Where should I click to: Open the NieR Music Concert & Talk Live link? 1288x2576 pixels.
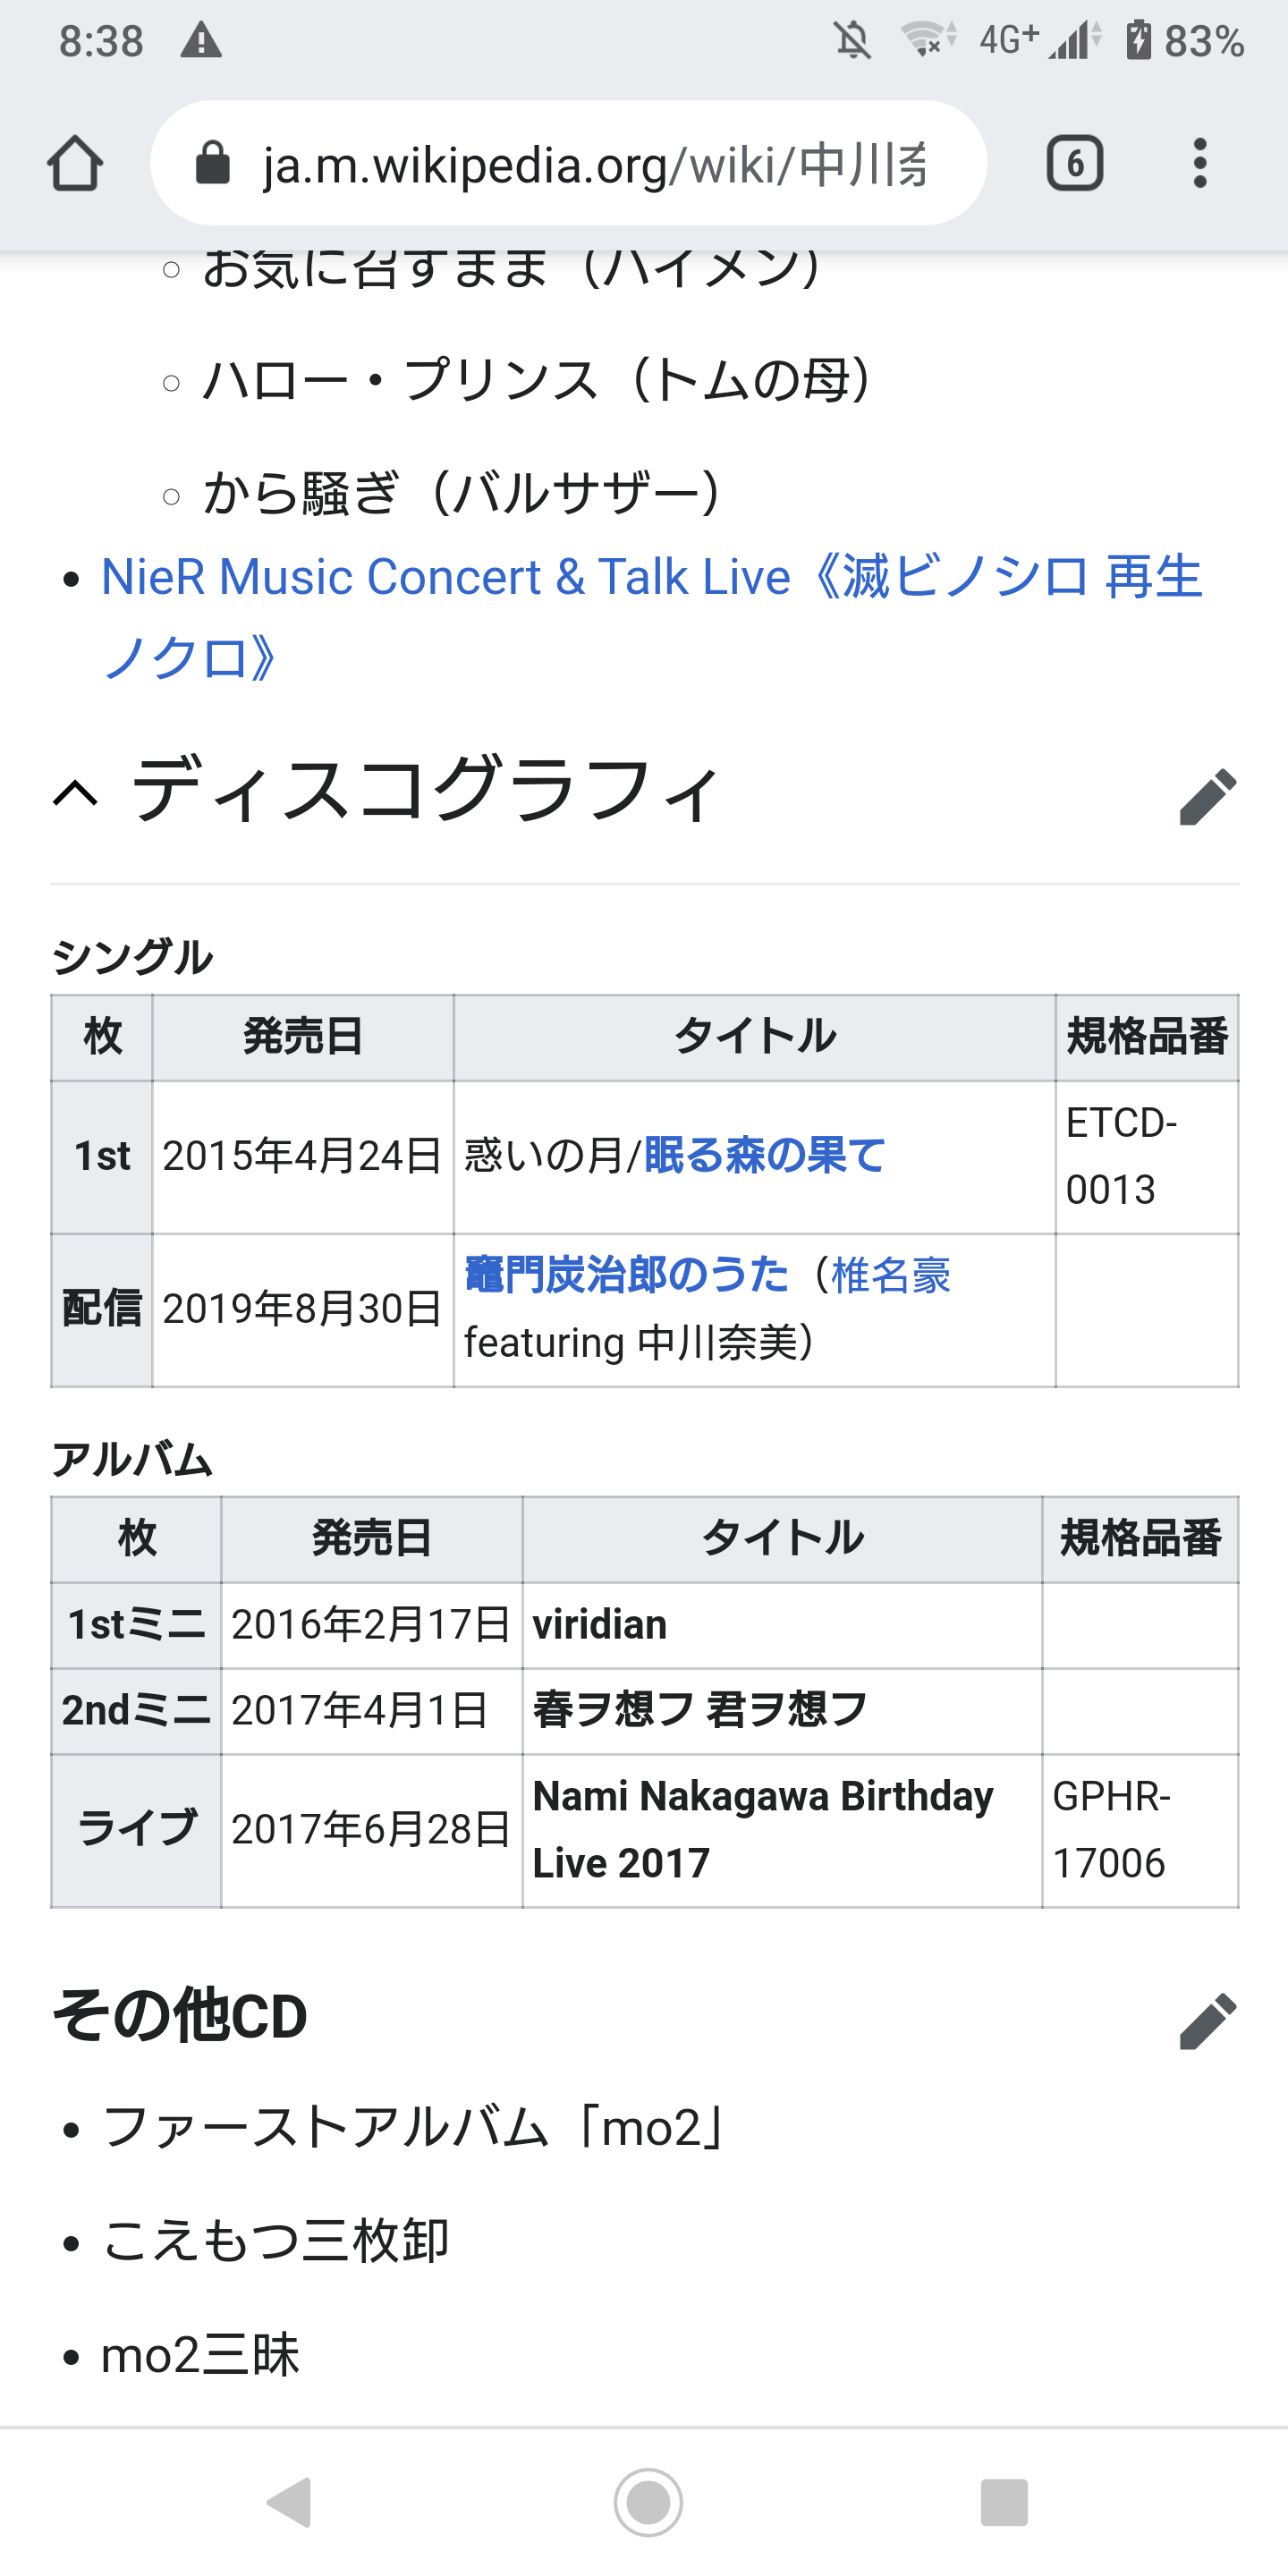pyautogui.click(x=651, y=617)
